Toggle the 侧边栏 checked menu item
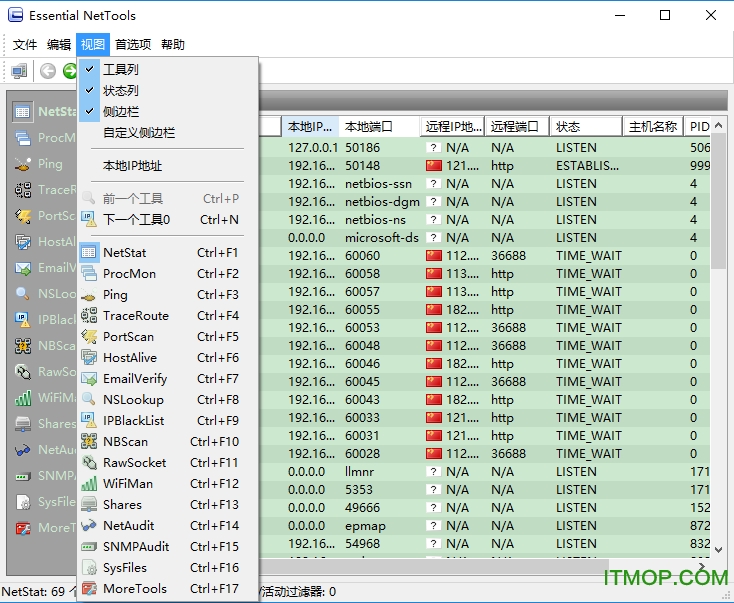 point(168,111)
